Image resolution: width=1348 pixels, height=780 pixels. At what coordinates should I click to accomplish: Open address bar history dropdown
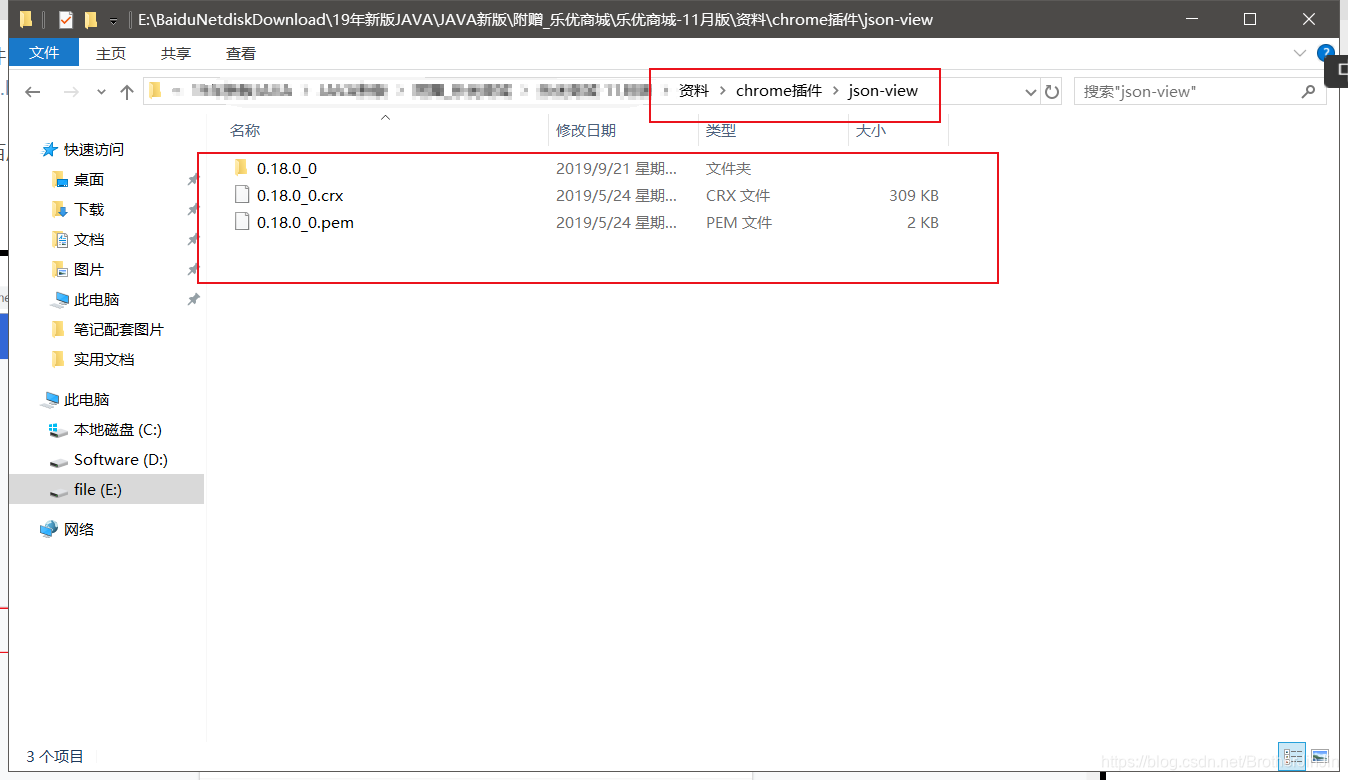1031,91
